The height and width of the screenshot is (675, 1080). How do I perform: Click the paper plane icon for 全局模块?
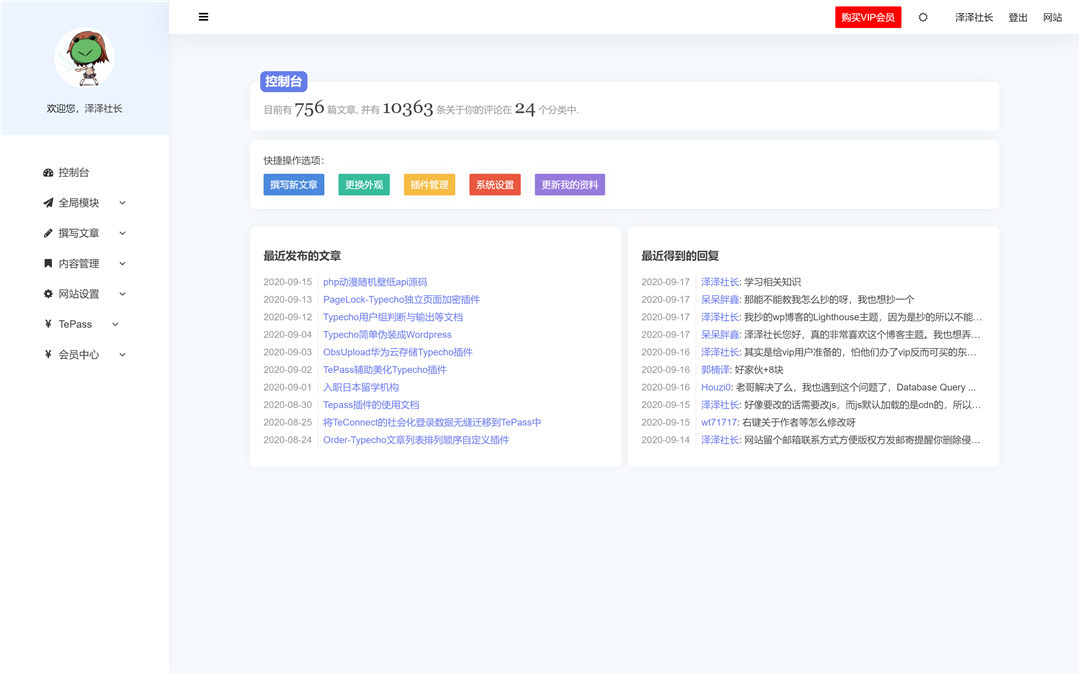tap(48, 203)
